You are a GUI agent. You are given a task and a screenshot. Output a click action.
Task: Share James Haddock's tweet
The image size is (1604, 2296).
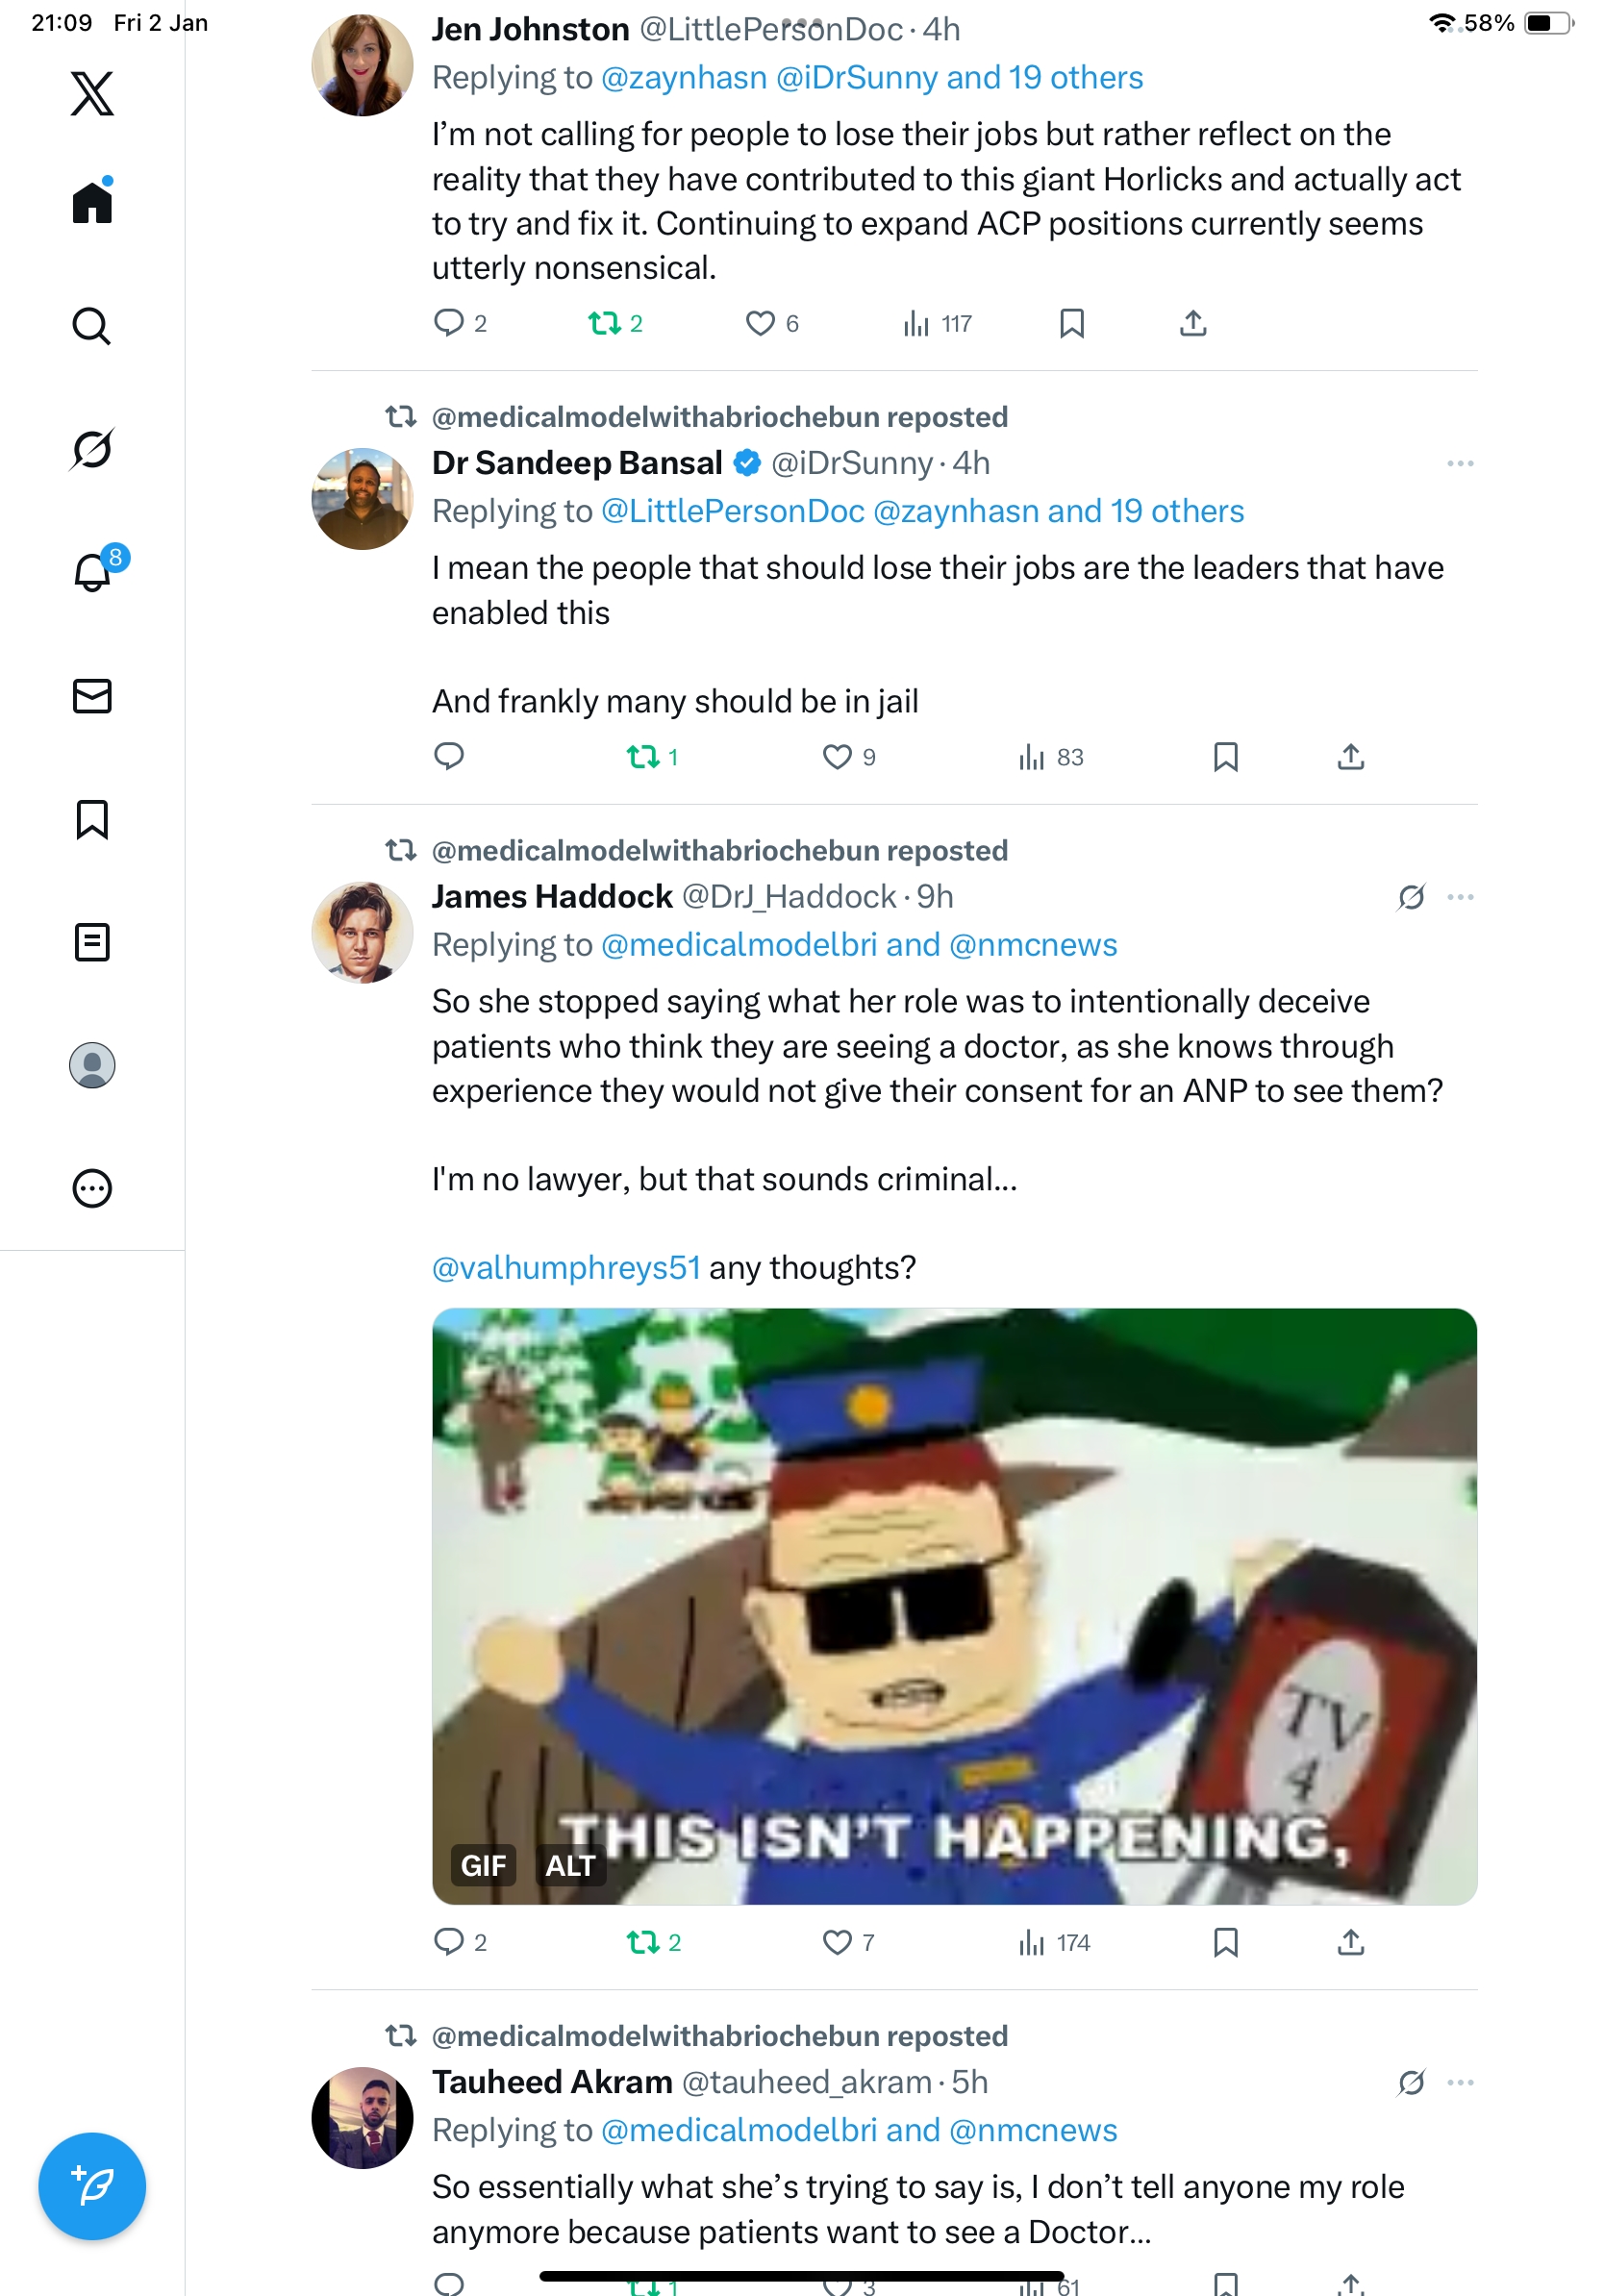(x=1350, y=1942)
